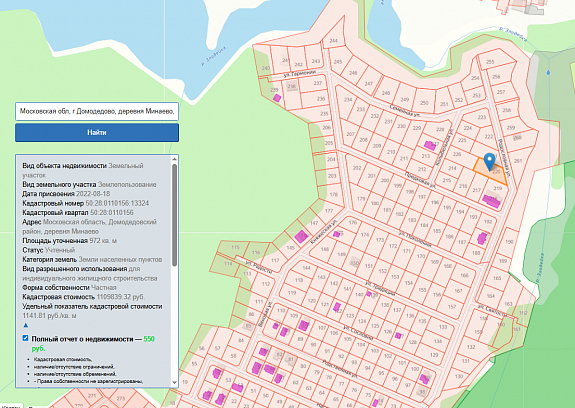Click the info panel vertical scrollbar thumb
This screenshot has height=408, width=575.
(175, 215)
